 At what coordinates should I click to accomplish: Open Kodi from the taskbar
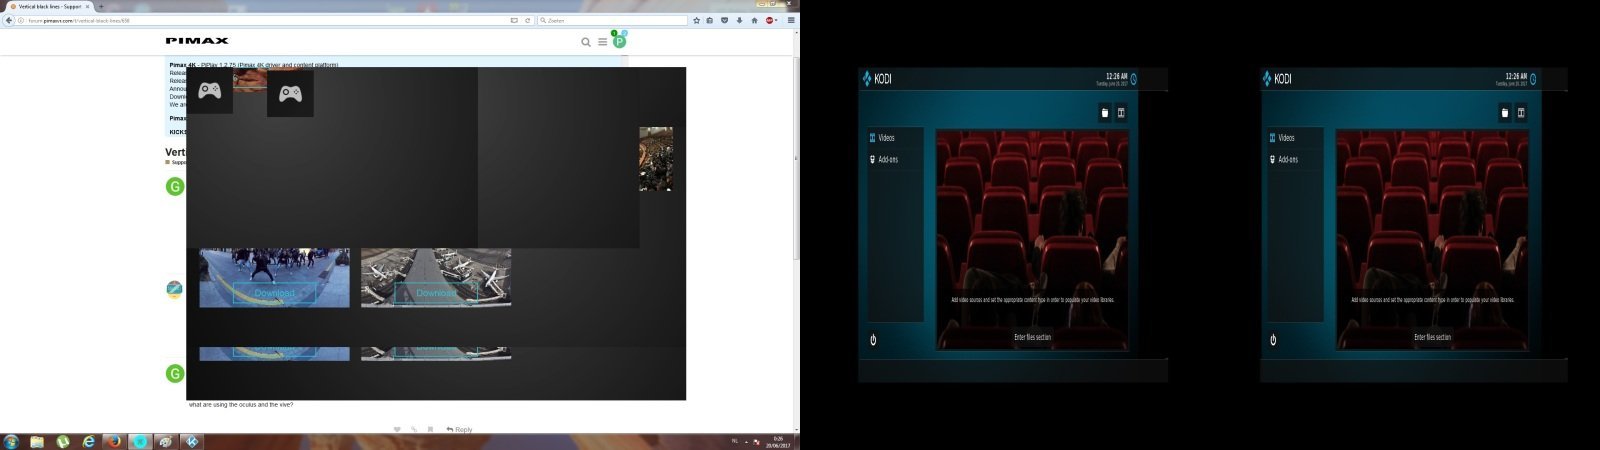pyautogui.click(x=191, y=442)
